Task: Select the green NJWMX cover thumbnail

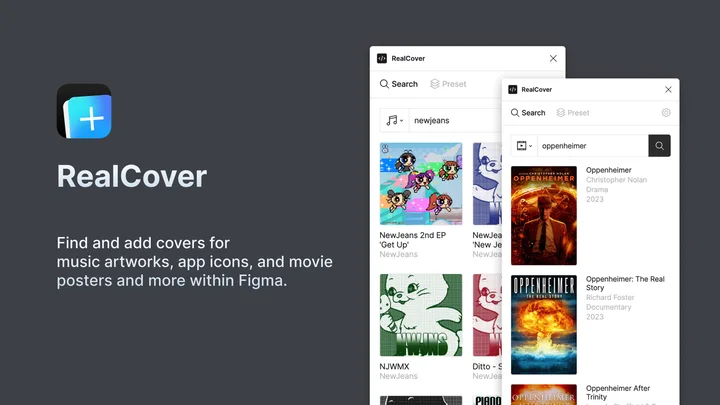Action: click(x=421, y=315)
